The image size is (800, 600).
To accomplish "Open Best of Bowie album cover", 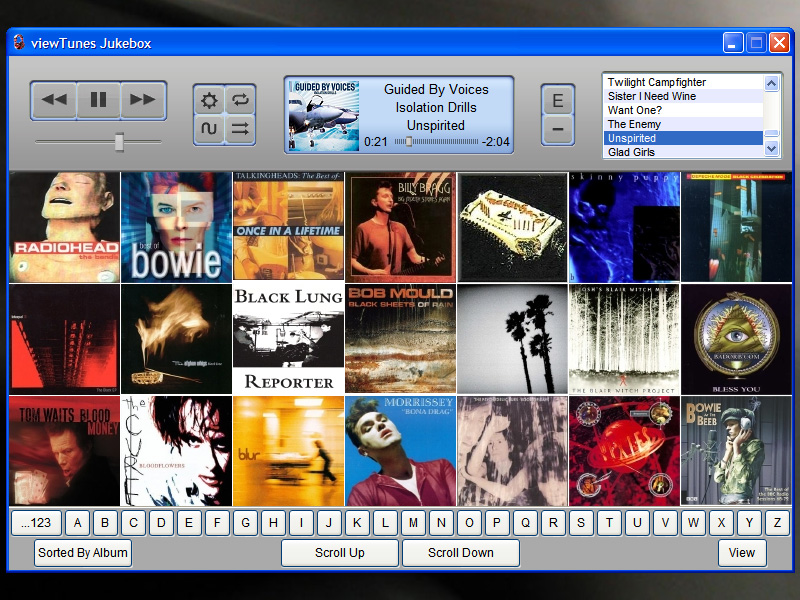I will coord(177,227).
